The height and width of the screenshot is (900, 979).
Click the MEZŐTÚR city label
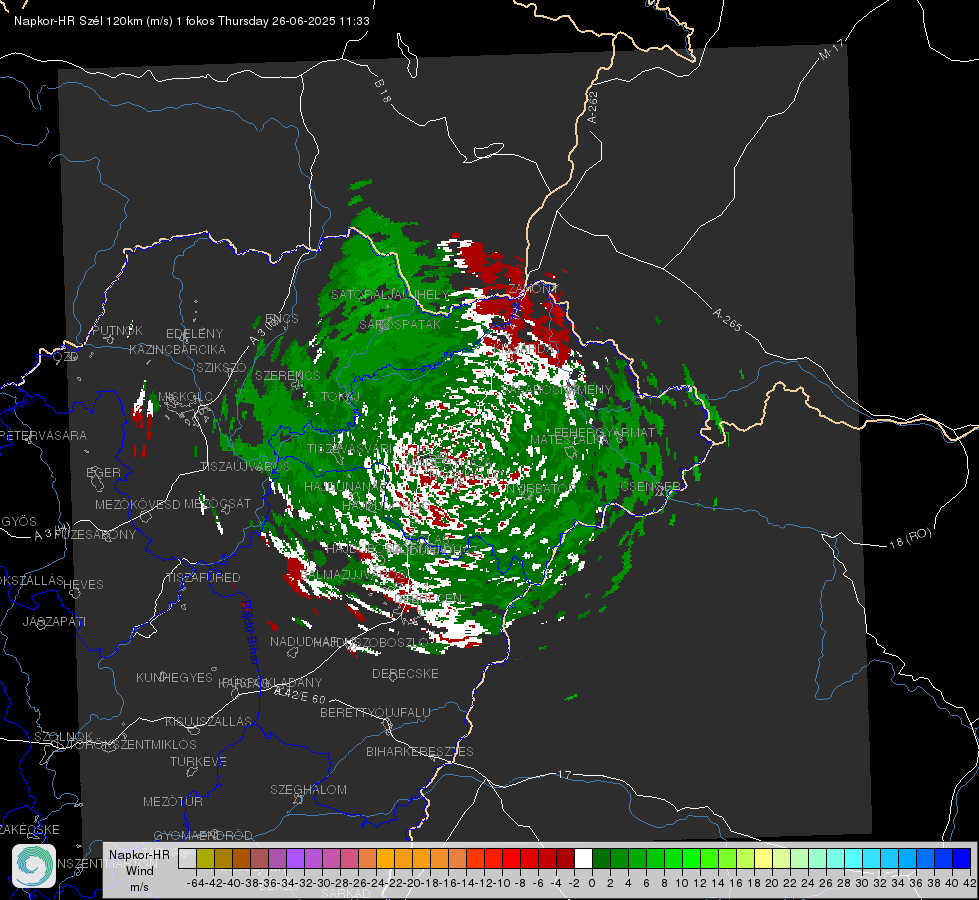pyautogui.click(x=173, y=802)
